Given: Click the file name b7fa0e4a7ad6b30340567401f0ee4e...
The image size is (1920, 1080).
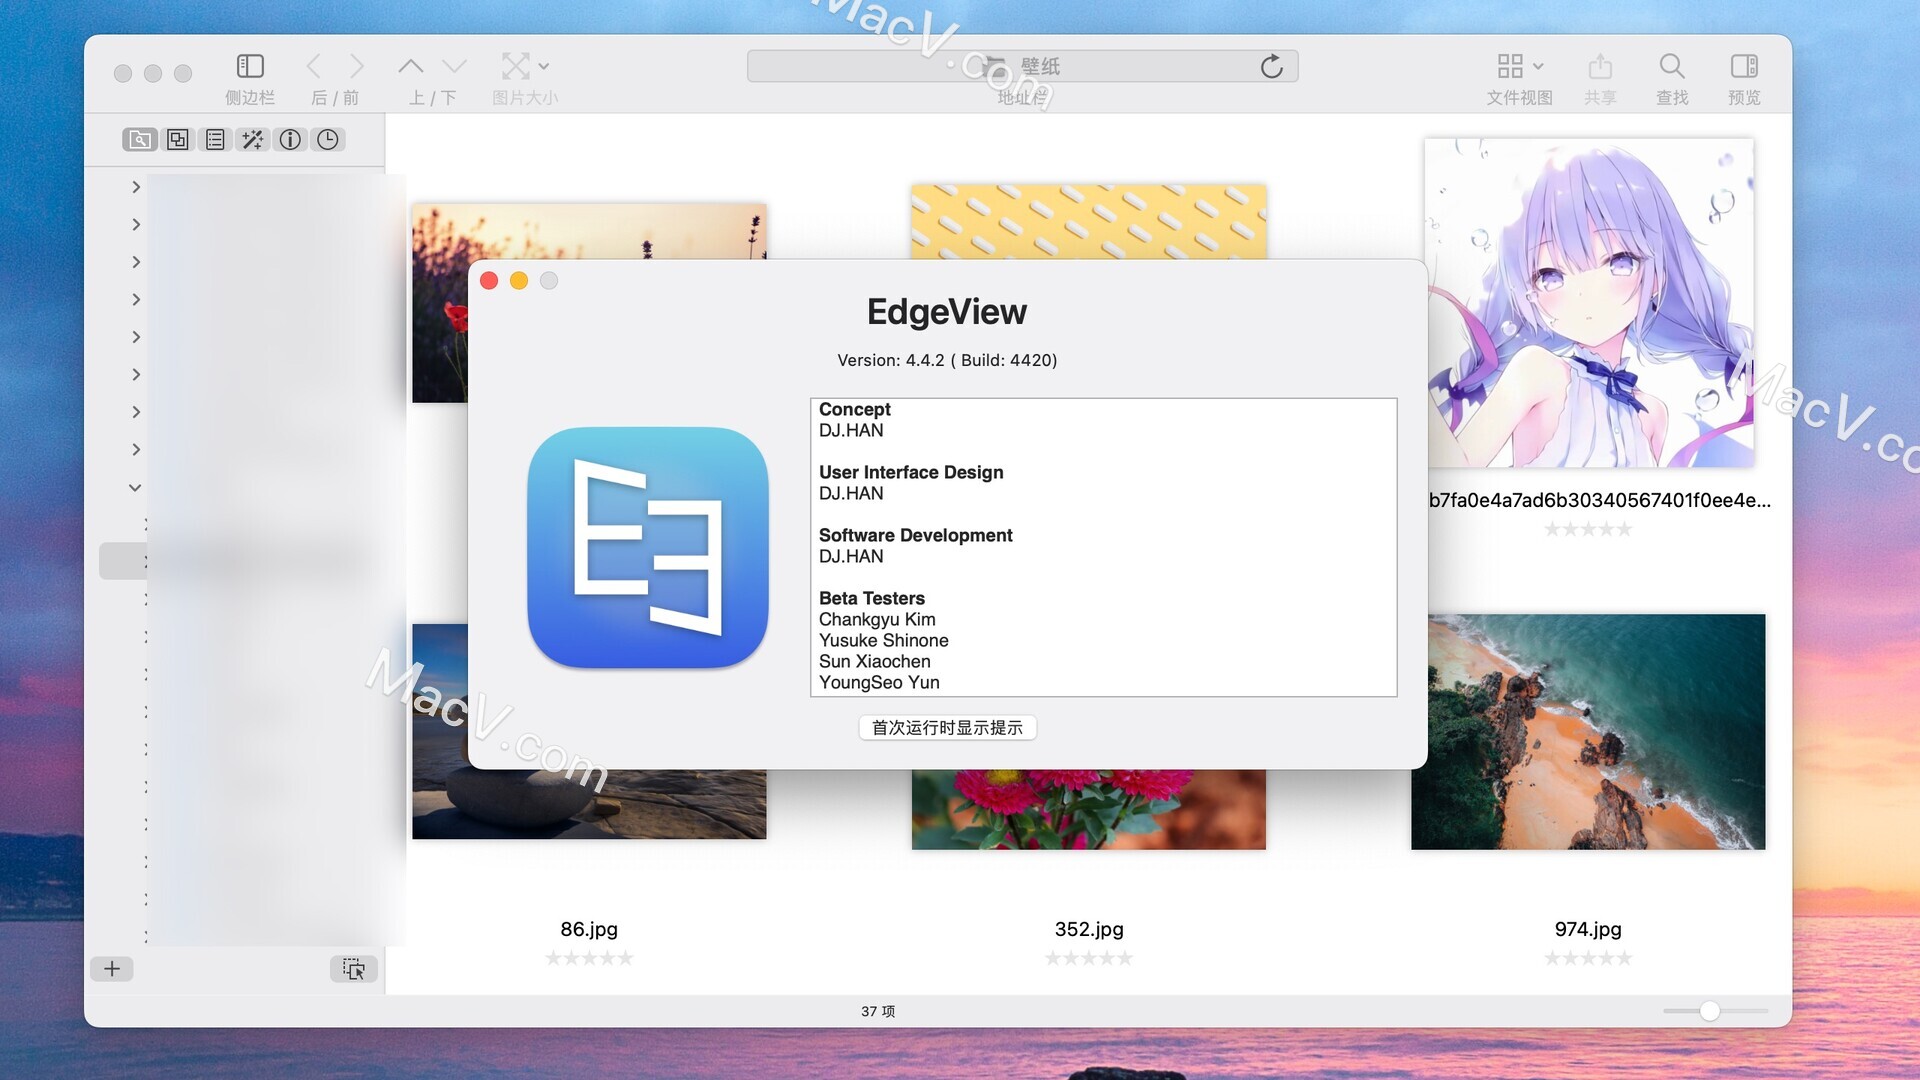Looking at the screenshot, I should (x=1599, y=500).
